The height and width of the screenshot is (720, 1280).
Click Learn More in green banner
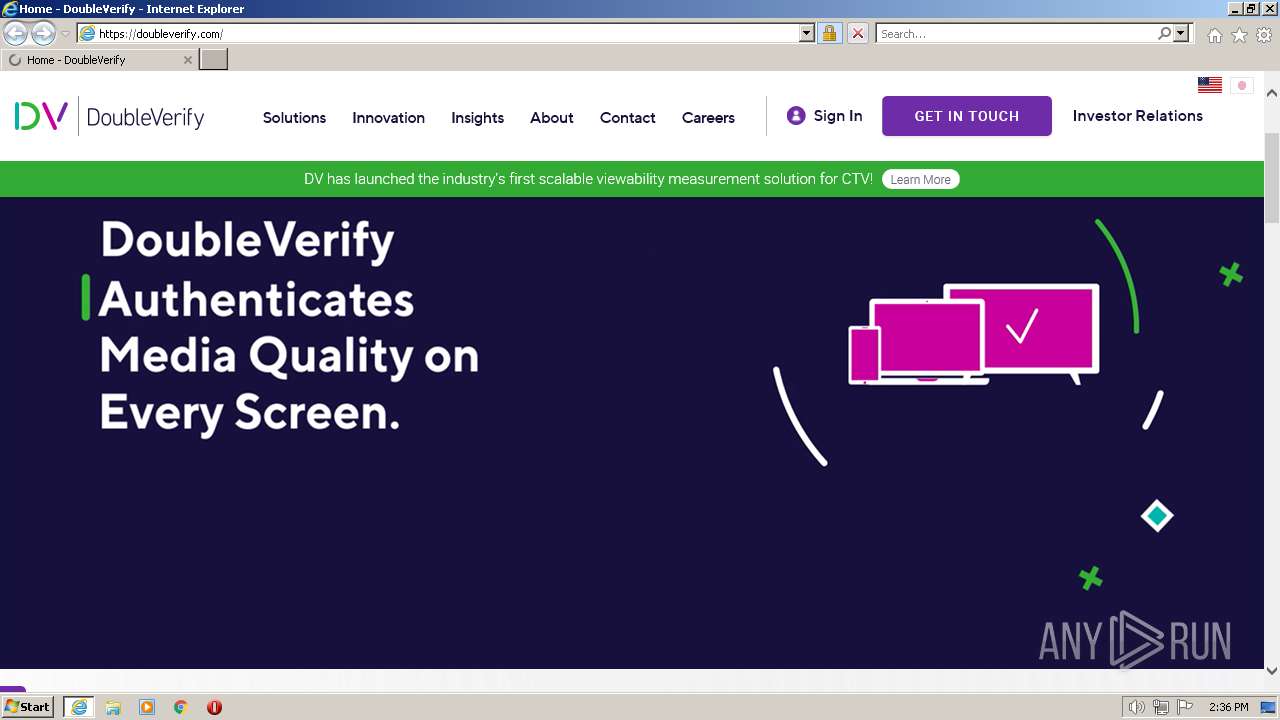pyautogui.click(x=920, y=179)
